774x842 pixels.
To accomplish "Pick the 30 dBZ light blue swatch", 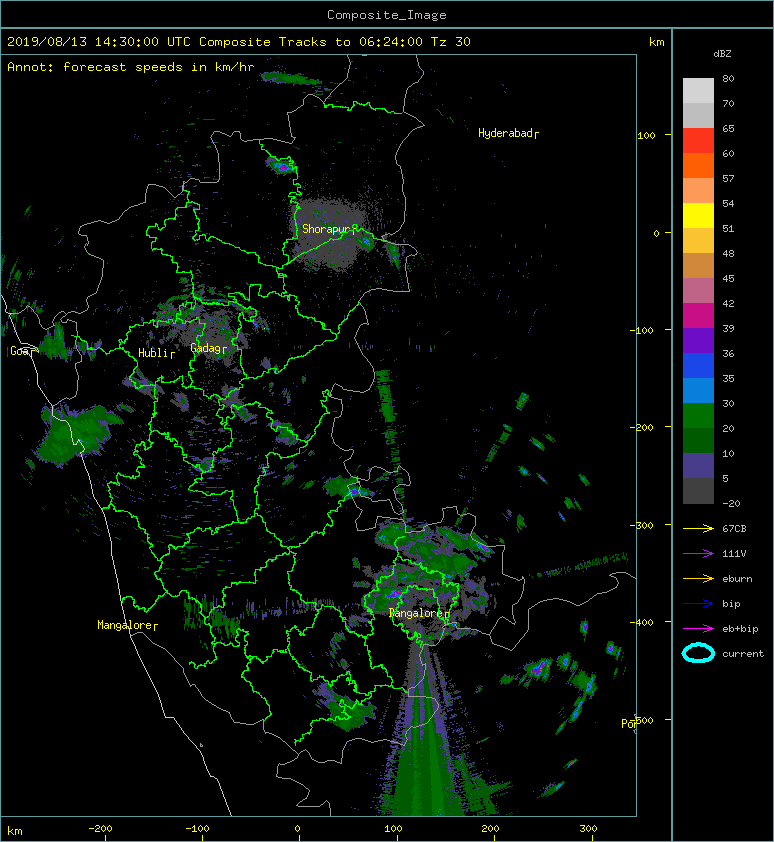I will pyautogui.click(x=698, y=390).
